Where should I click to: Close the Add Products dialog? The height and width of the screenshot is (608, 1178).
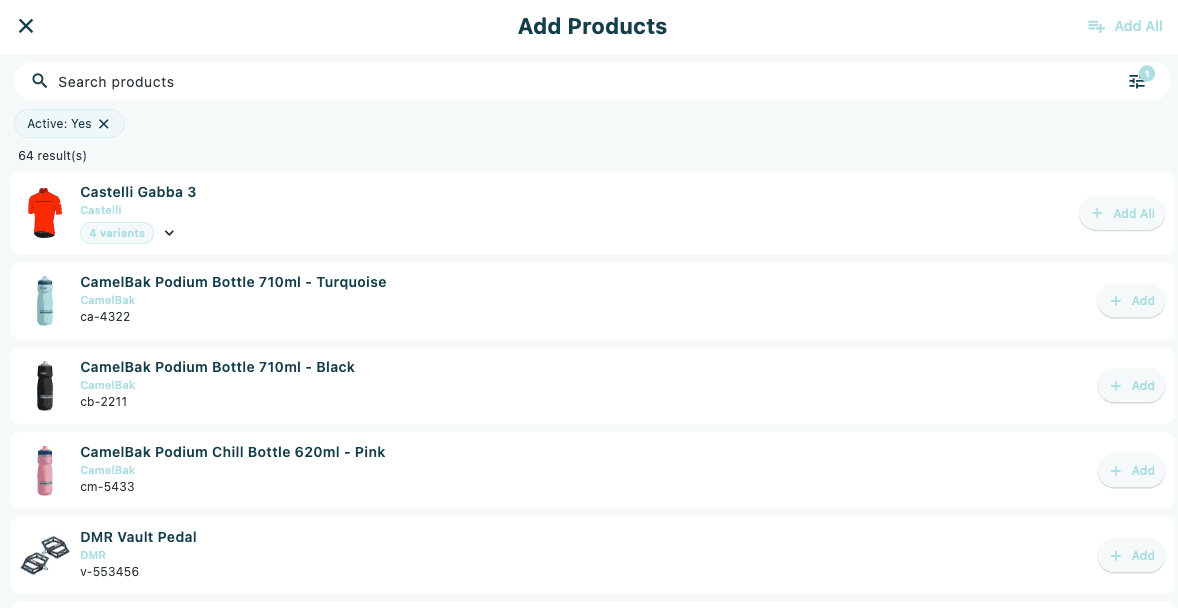[x=26, y=26]
